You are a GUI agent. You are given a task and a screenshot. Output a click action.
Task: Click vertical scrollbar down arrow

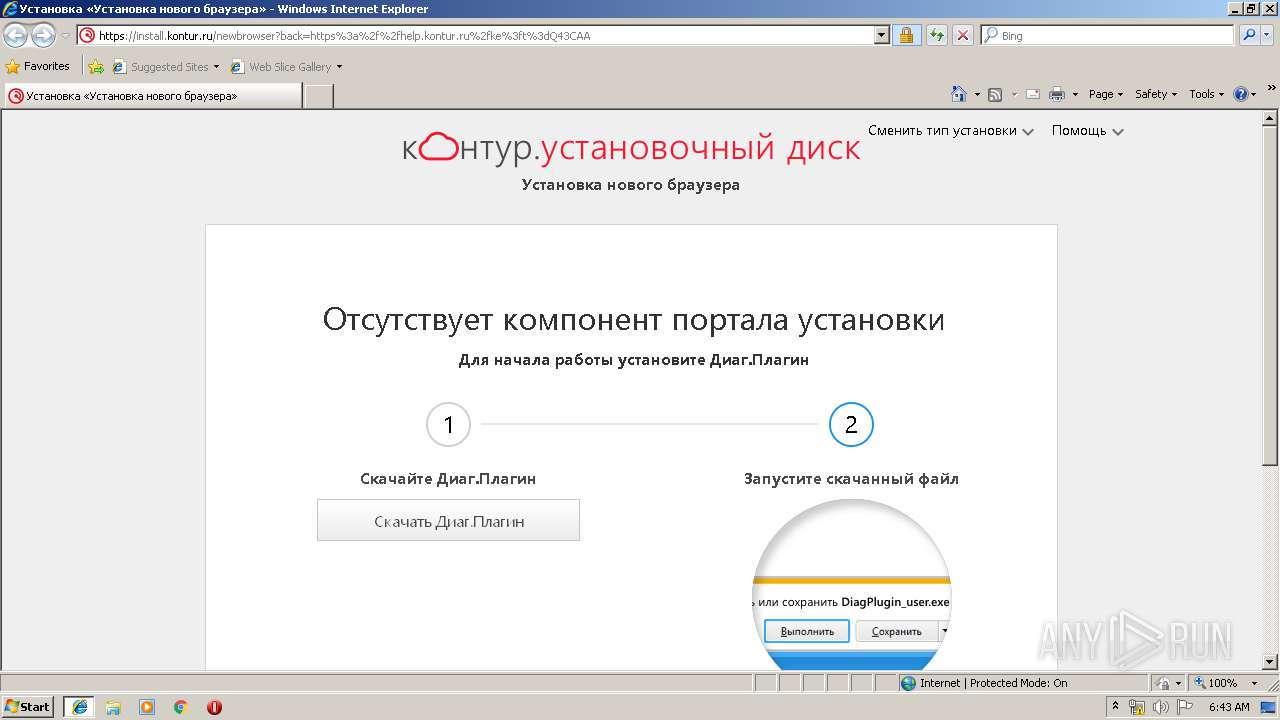(x=1271, y=661)
